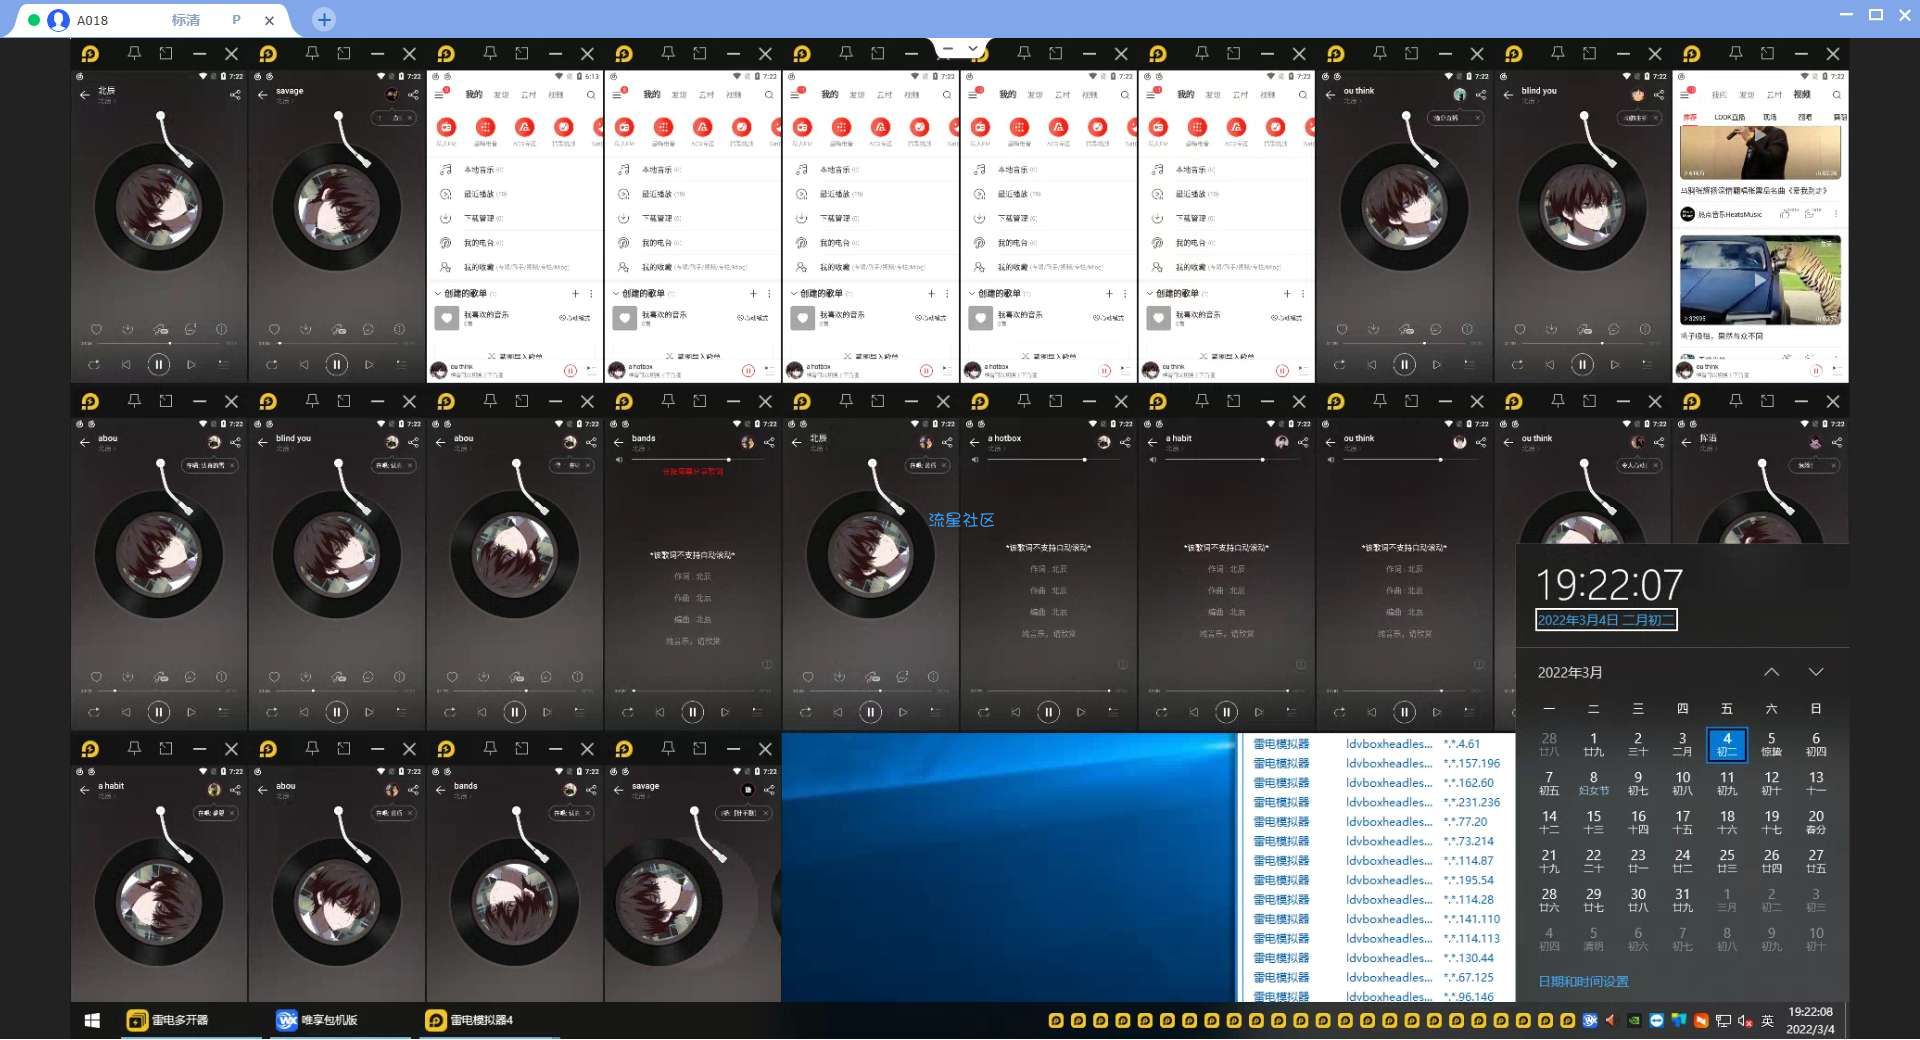
Task: Open the Windows Start menu
Action: click(x=92, y=1020)
